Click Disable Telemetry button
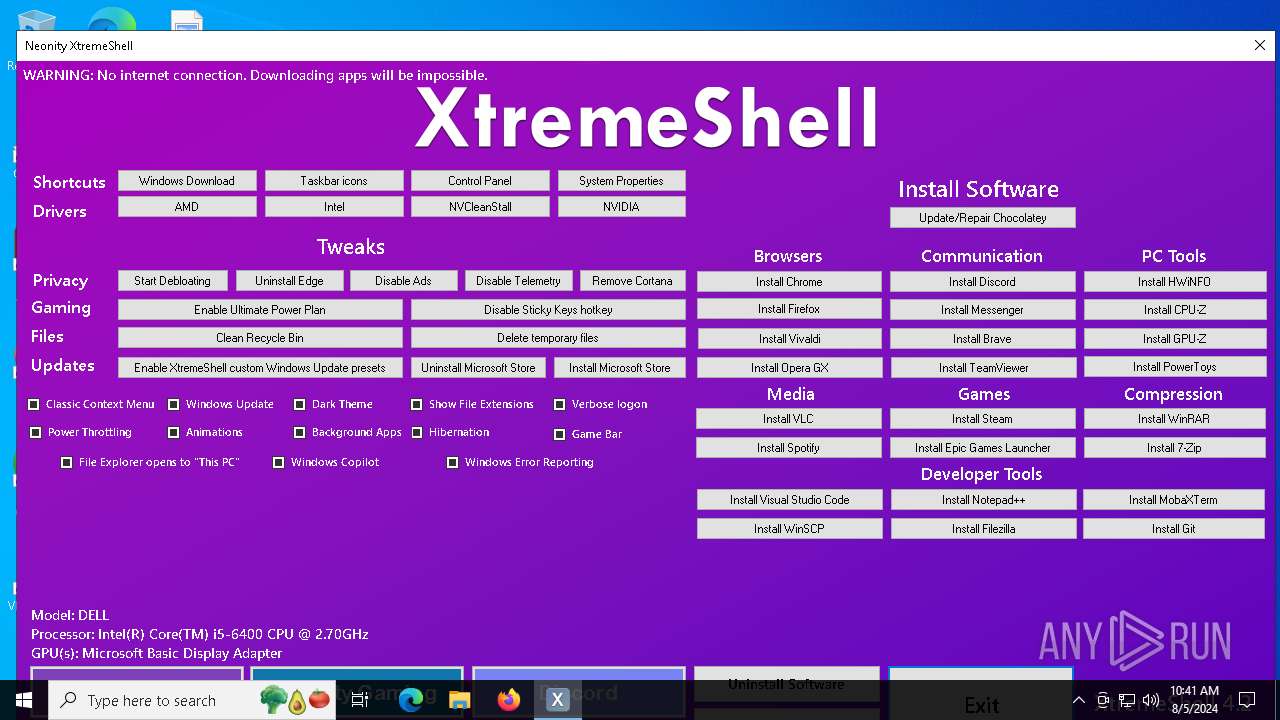Screen dimensions: 1280x720 [x=518, y=281]
